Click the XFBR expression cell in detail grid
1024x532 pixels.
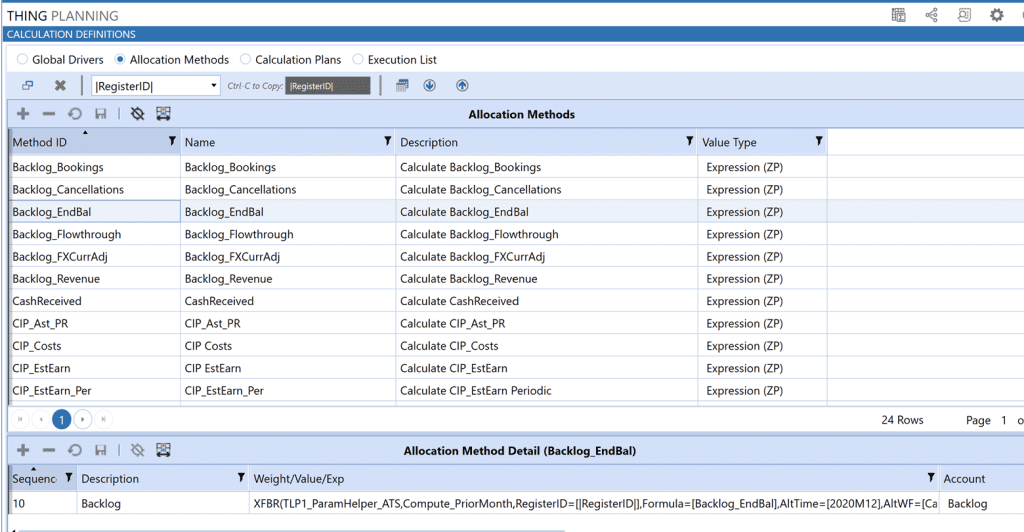(594, 503)
